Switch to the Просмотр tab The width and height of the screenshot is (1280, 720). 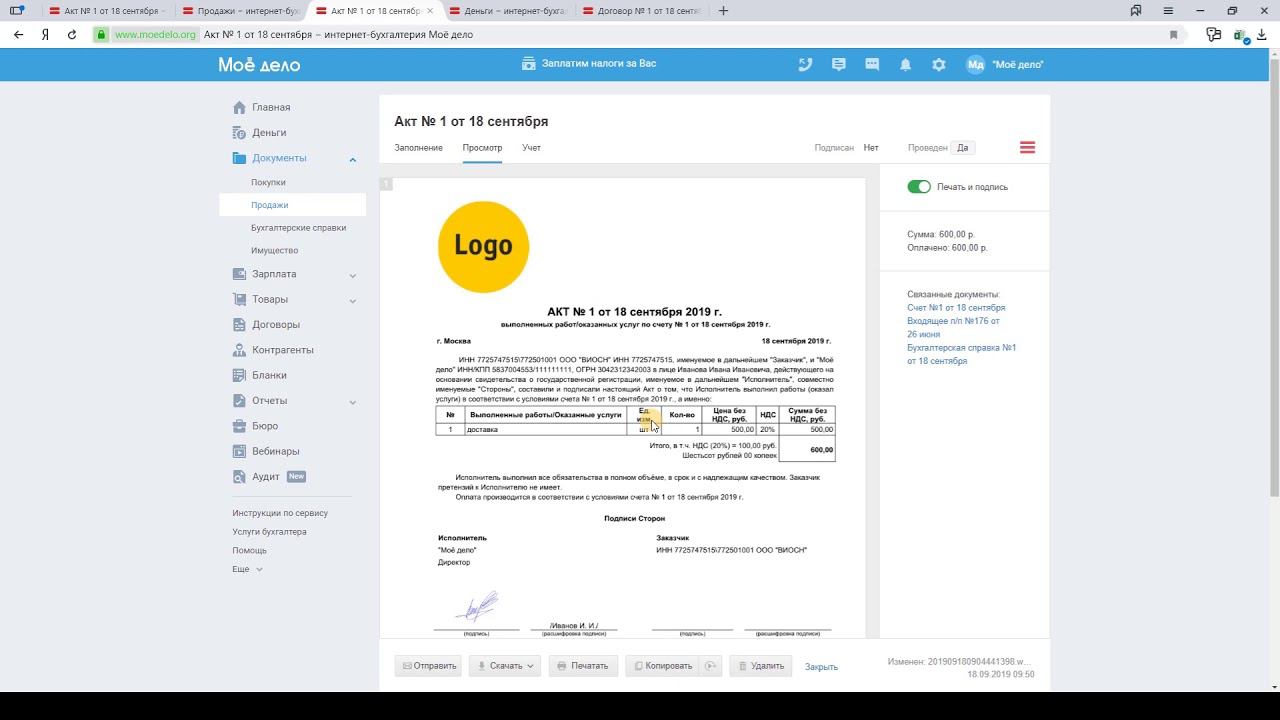[482, 148]
